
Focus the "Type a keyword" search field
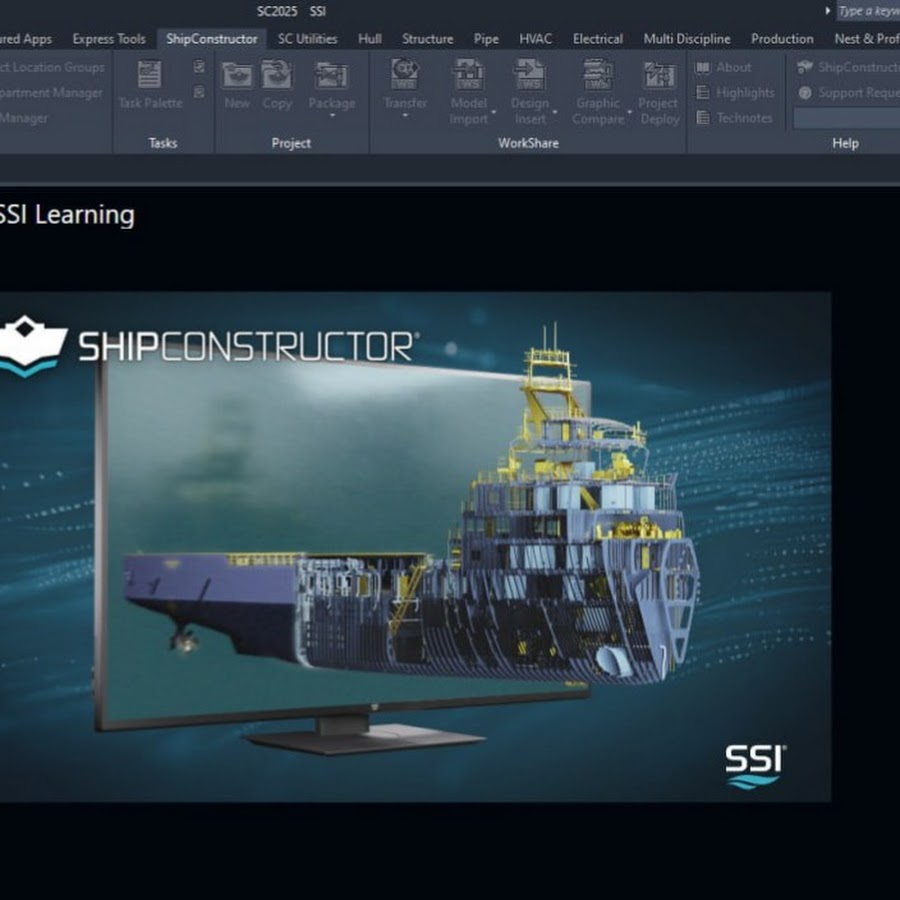[x=868, y=10]
